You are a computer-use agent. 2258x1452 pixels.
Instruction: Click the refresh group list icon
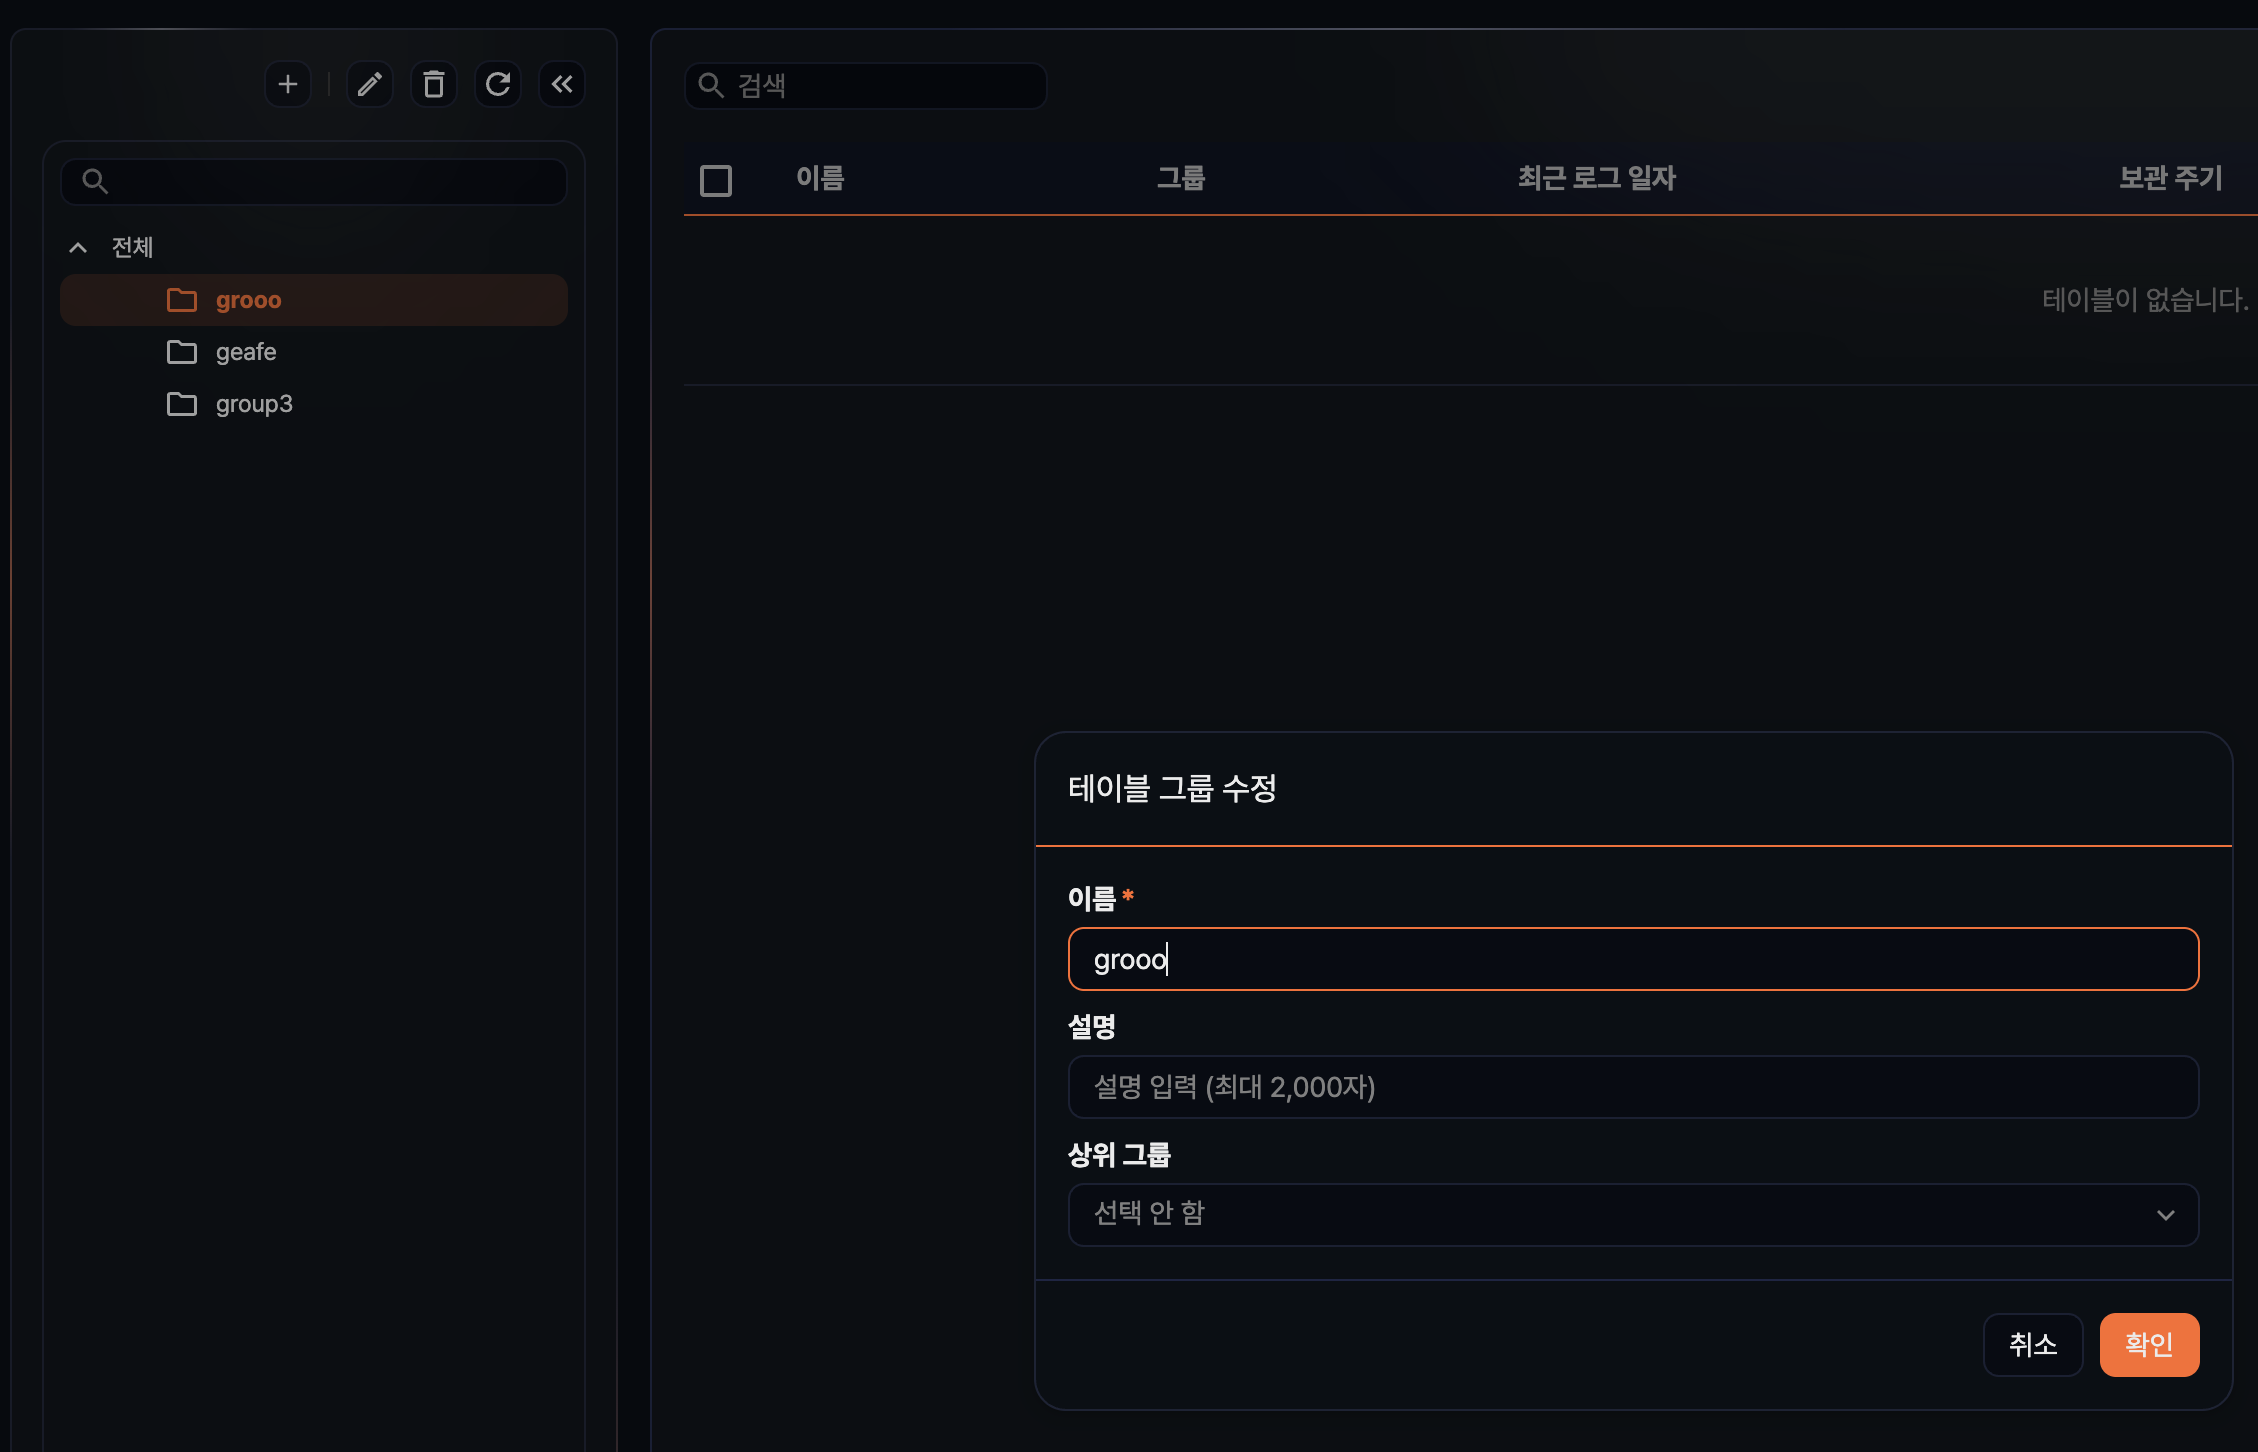[x=498, y=84]
